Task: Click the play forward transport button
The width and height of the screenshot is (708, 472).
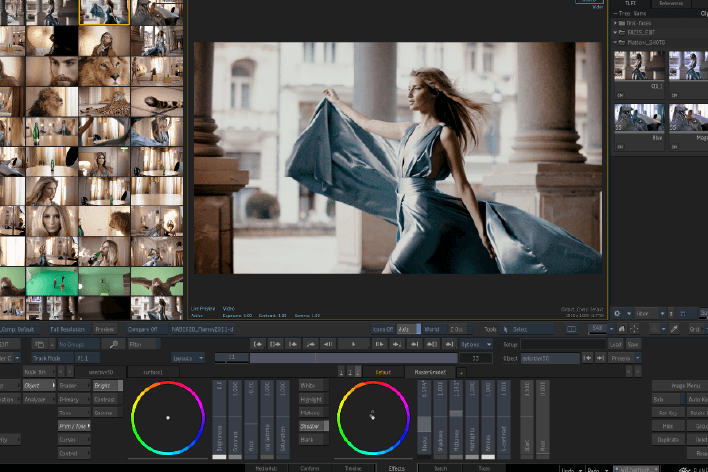Action: pyautogui.click(x=353, y=344)
